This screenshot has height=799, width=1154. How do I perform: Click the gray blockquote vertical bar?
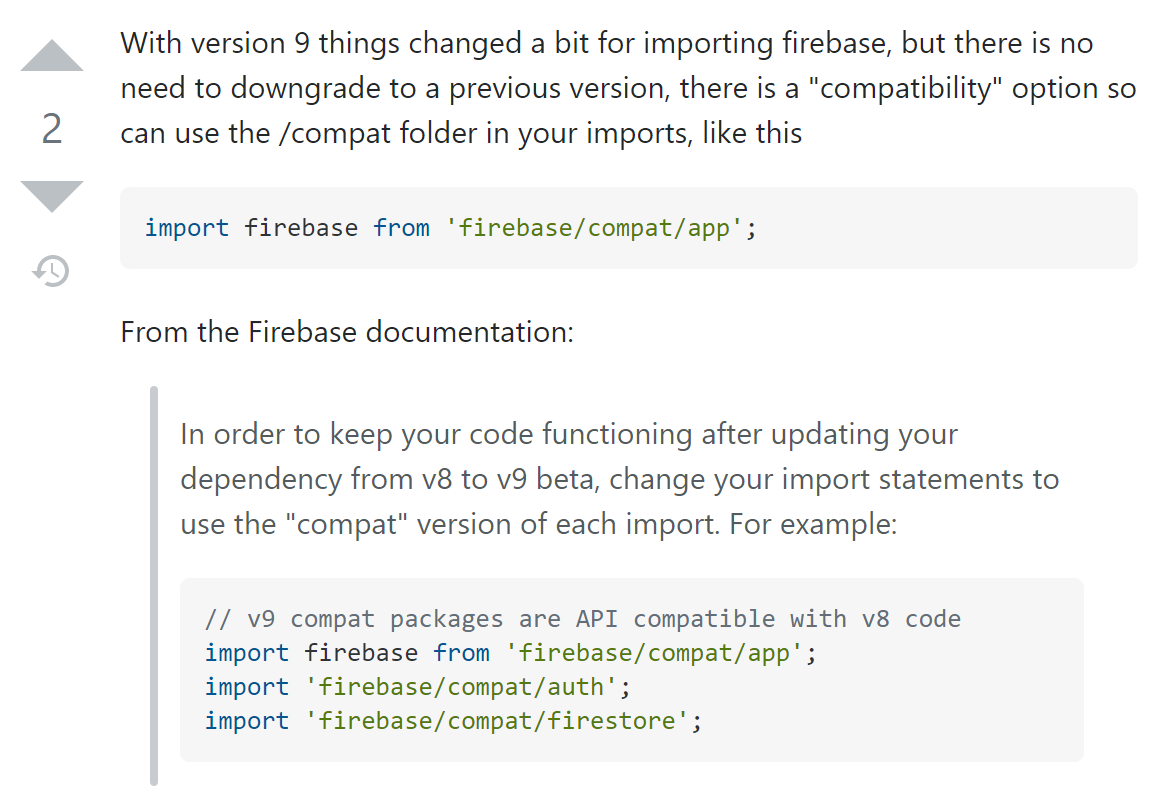(154, 585)
